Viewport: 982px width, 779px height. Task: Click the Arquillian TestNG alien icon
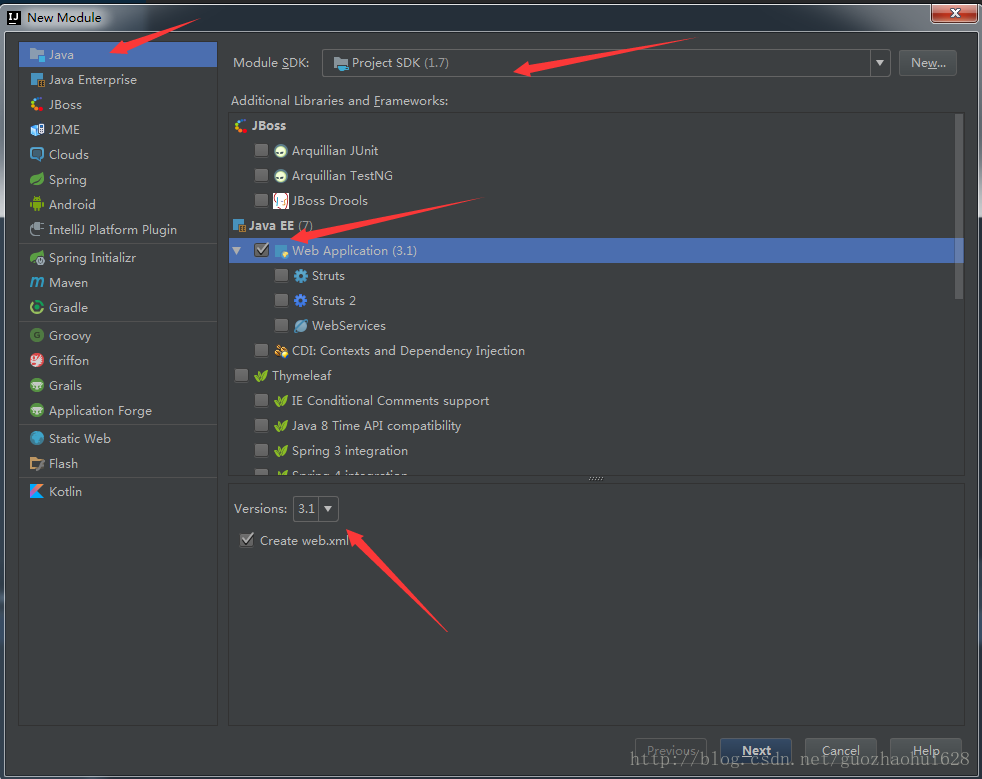pos(281,176)
